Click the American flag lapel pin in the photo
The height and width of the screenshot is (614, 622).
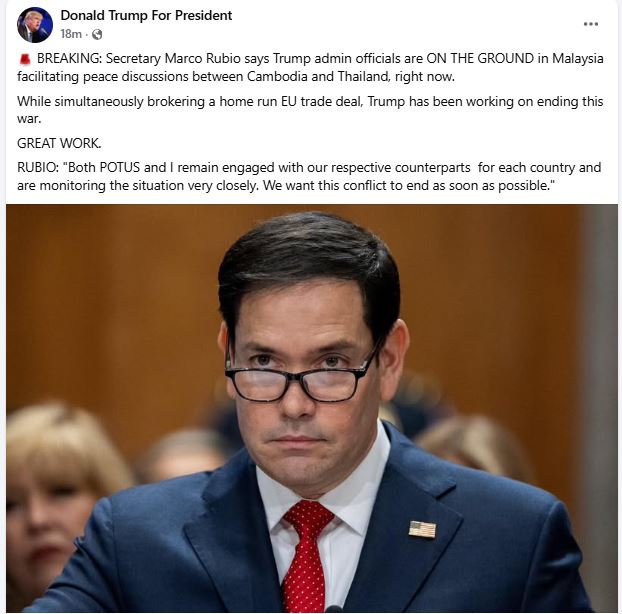[422, 529]
